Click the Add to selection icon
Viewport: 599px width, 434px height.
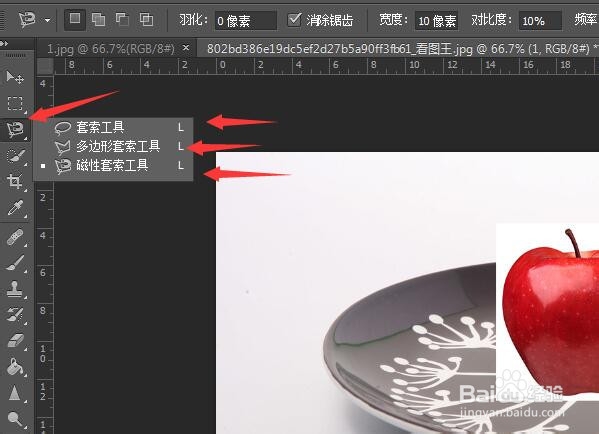click(99, 19)
